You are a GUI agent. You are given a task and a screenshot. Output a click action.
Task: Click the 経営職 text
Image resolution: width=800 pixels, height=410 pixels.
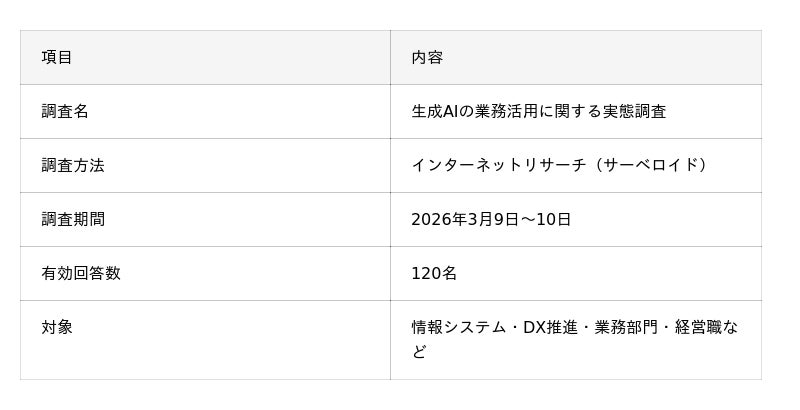click(698, 328)
